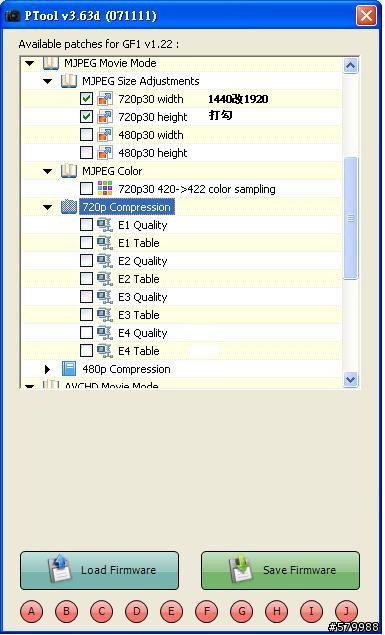385x635 pixels.
Task: Click the E1 Table patch icon
Action: pyautogui.click(x=105, y=243)
